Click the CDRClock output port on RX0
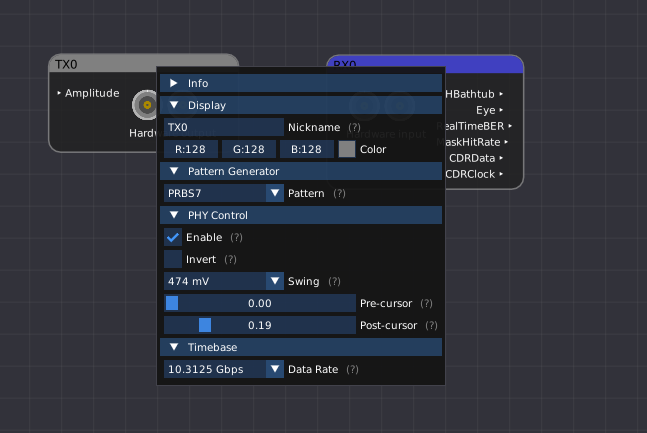This screenshot has height=433, width=647. pyautogui.click(x=501, y=174)
